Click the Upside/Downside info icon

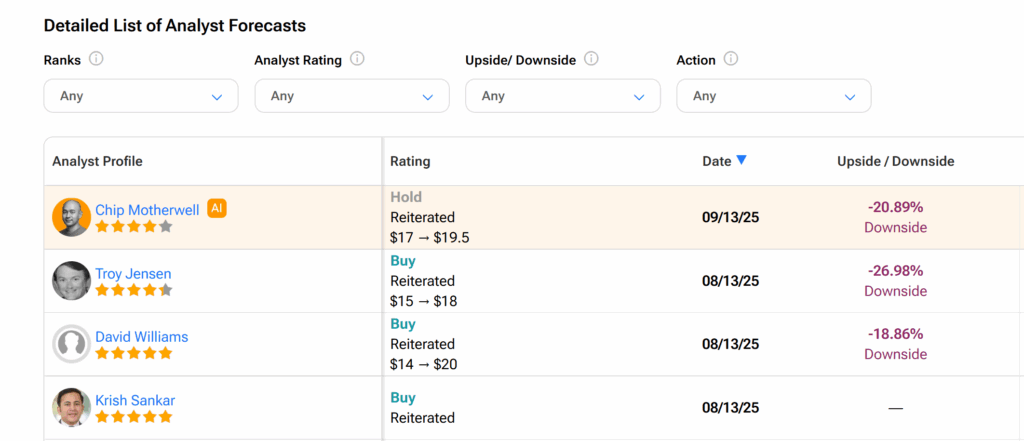tap(591, 59)
